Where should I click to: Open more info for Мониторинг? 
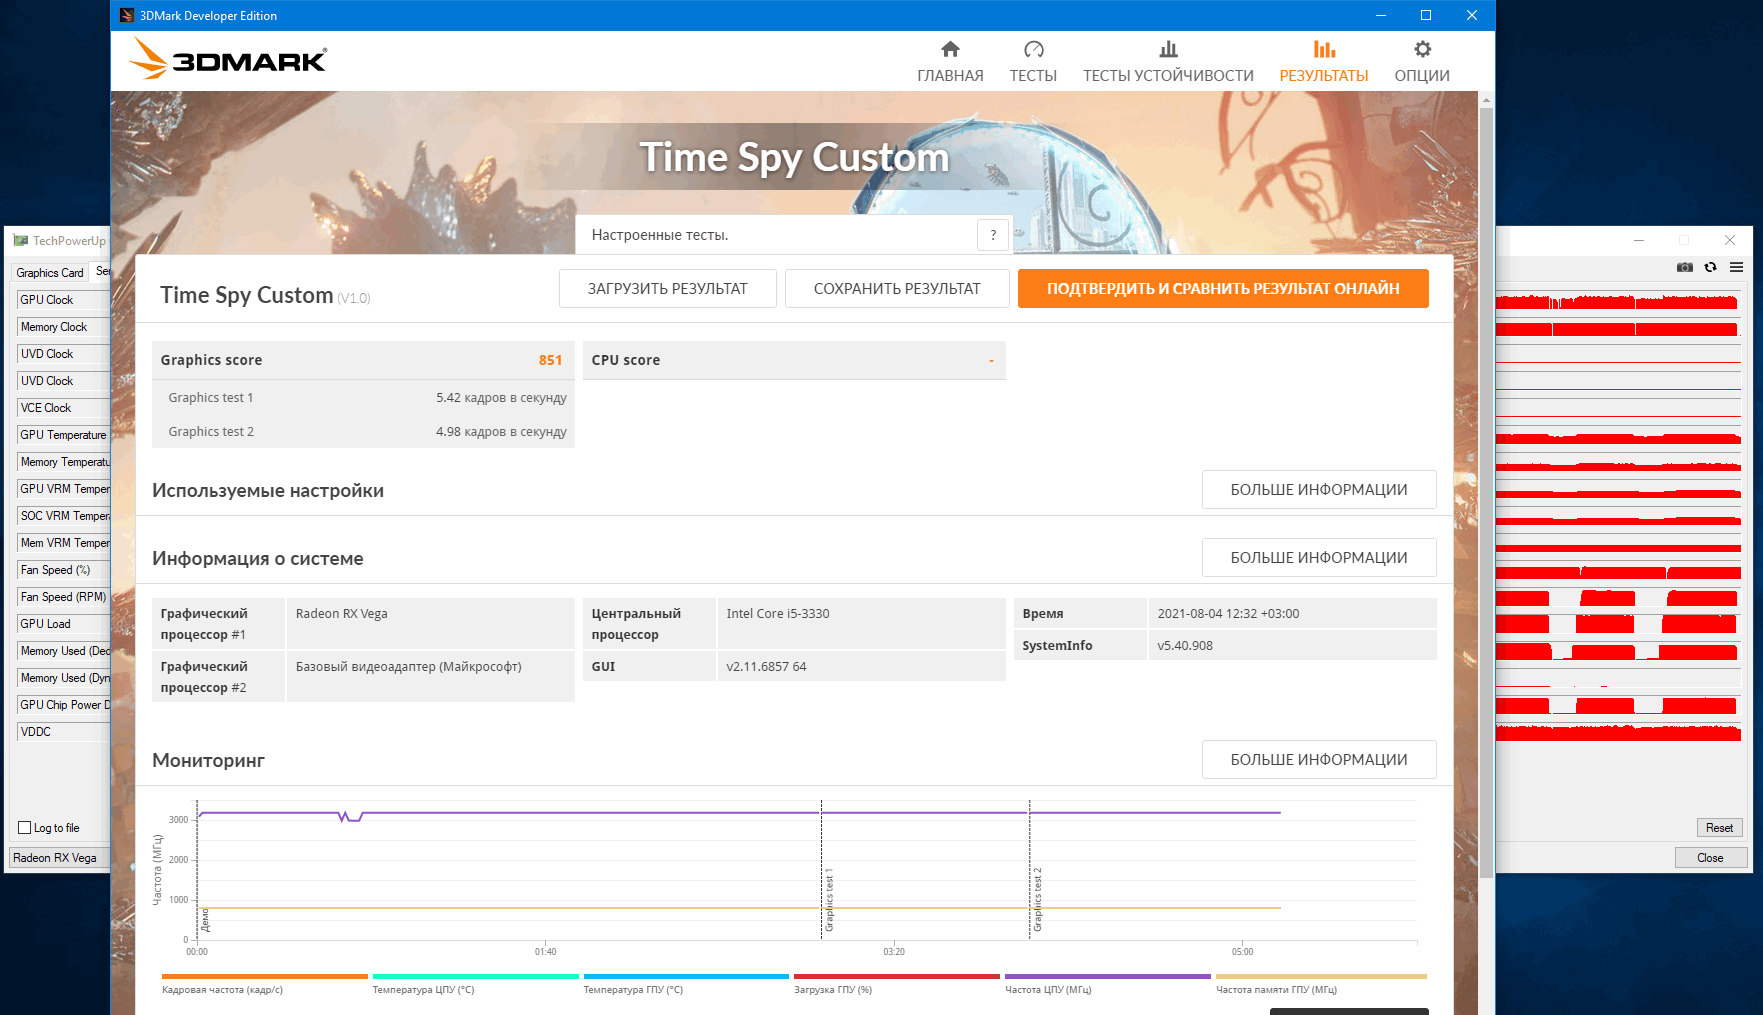click(x=1319, y=760)
